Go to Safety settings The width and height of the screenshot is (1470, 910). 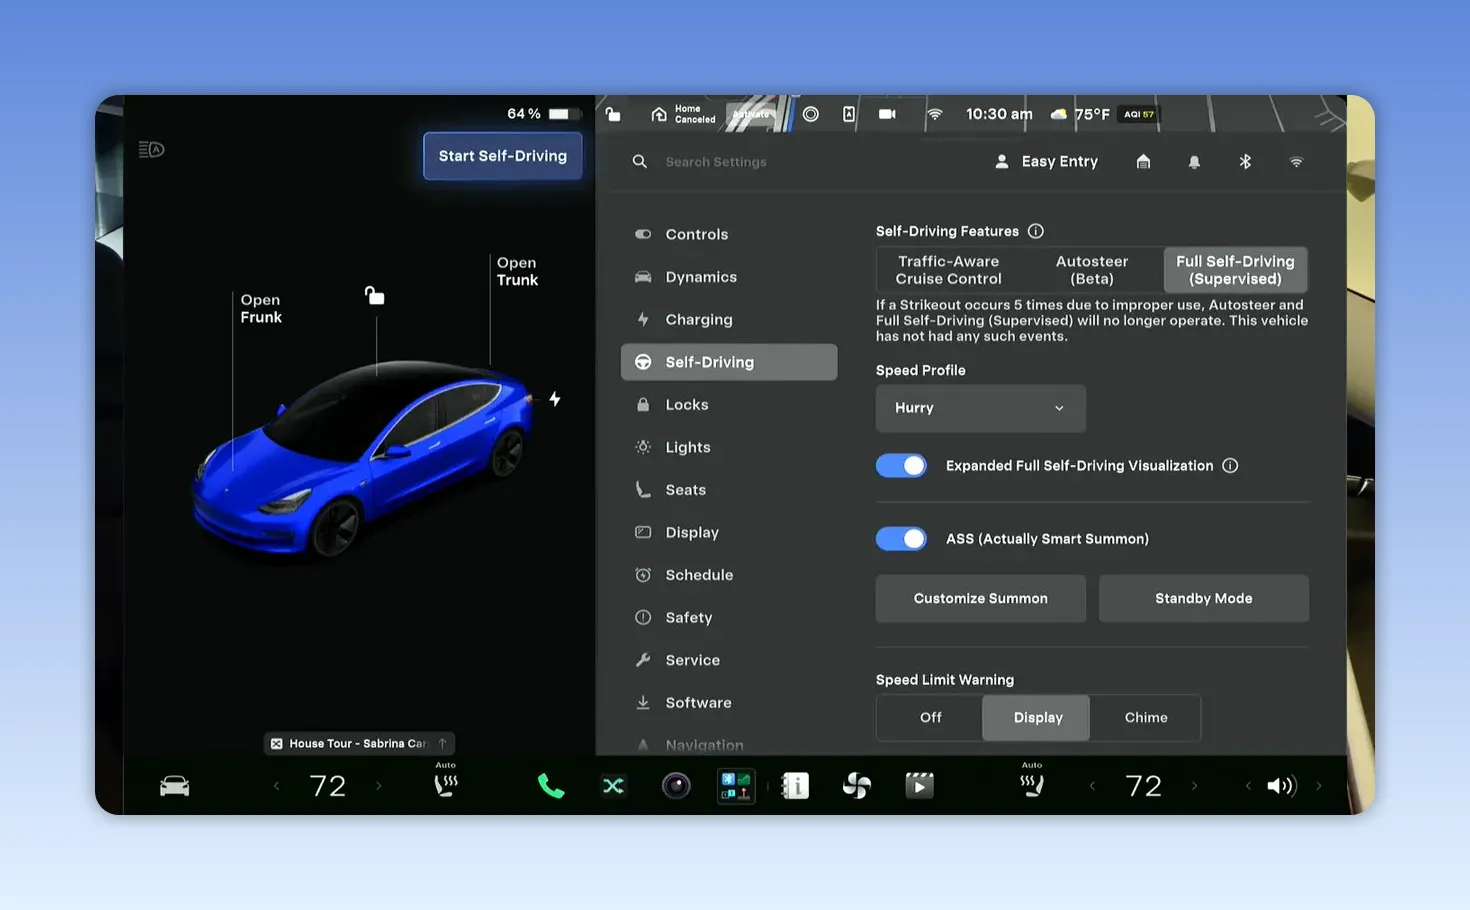[729, 618]
